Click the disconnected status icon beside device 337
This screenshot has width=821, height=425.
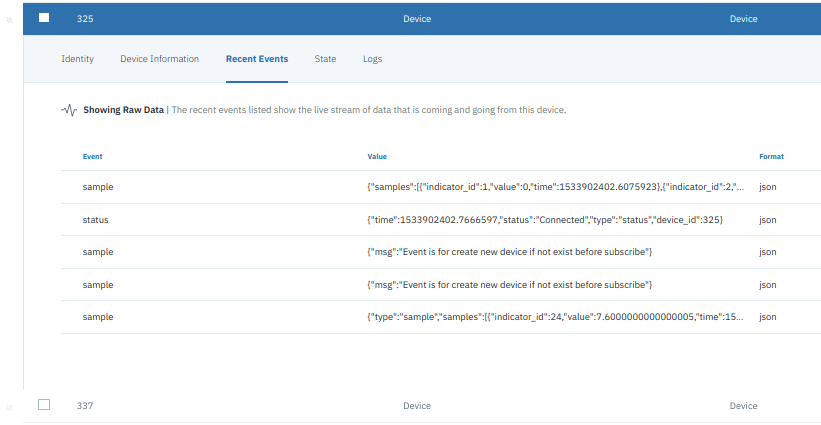click(9, 407)
